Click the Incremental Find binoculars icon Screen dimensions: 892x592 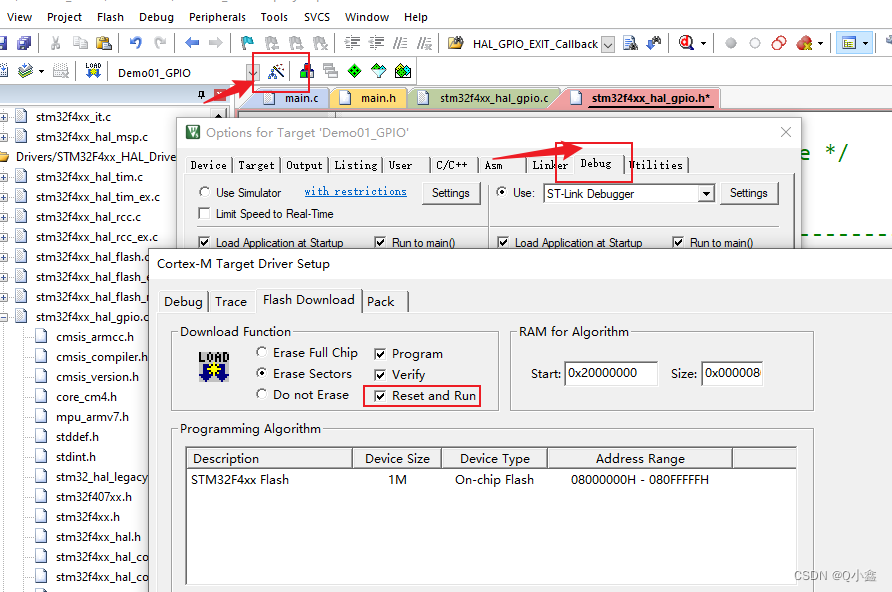coord(654,43)
